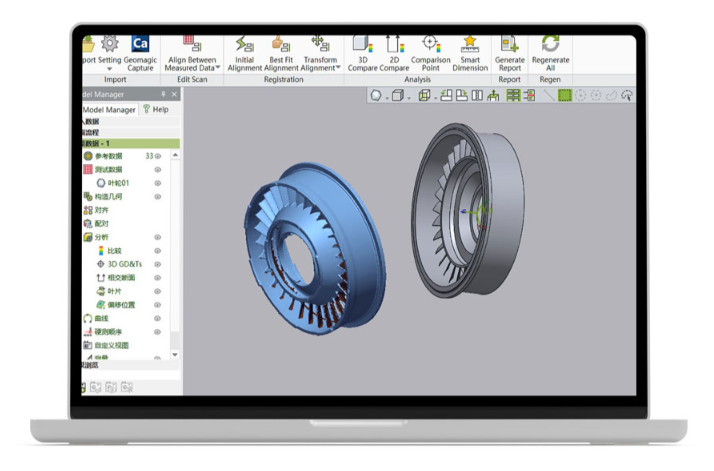Open Transform Alignment dropdown arrow
This screenshot has width=714, height=471.
338,68
